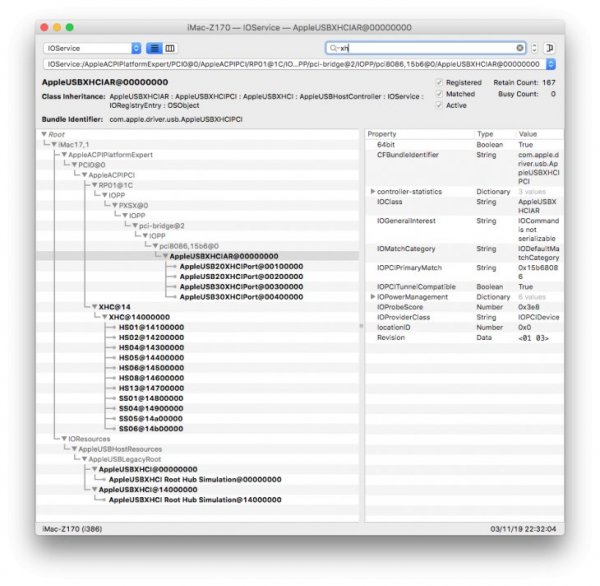
Task: Select the IOProbeScore property row
Action: point(464,307)
